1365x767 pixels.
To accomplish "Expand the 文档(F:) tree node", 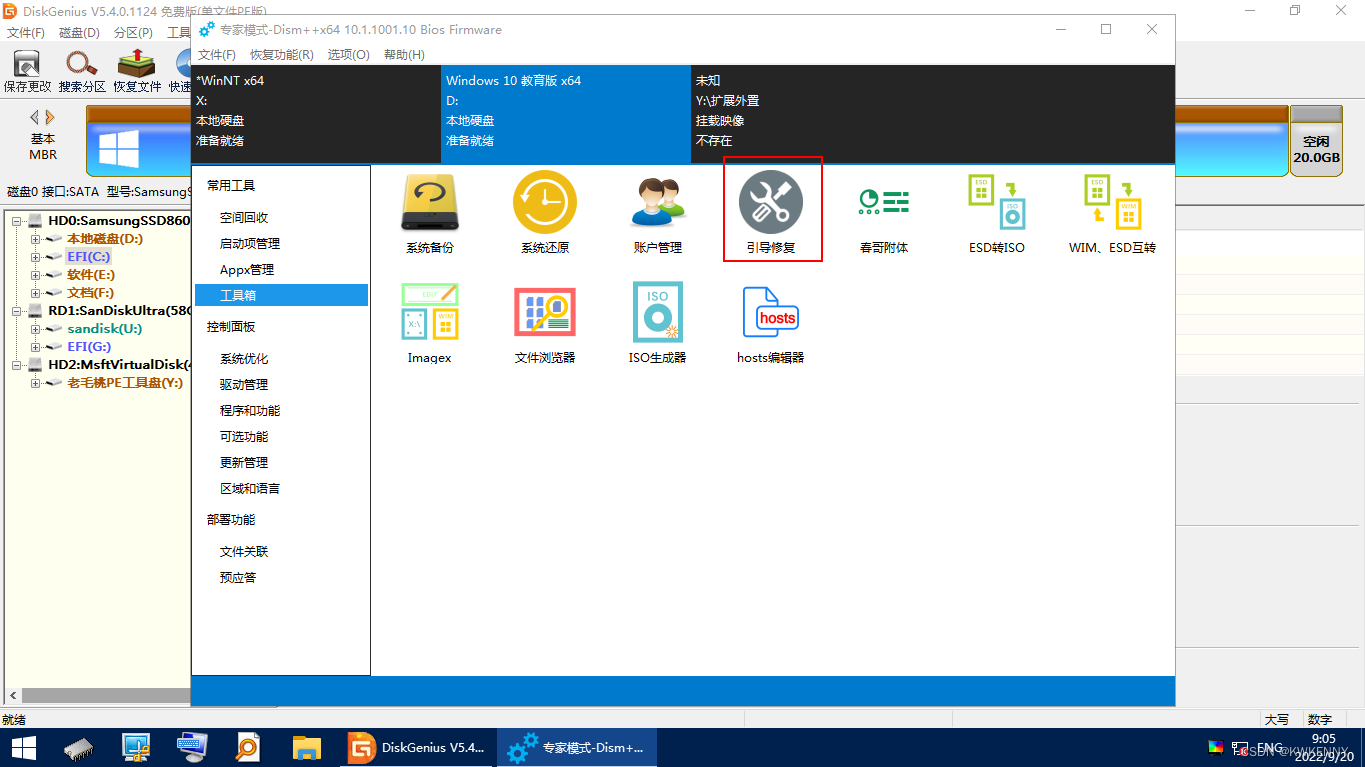I will click(x=35, y=293).
